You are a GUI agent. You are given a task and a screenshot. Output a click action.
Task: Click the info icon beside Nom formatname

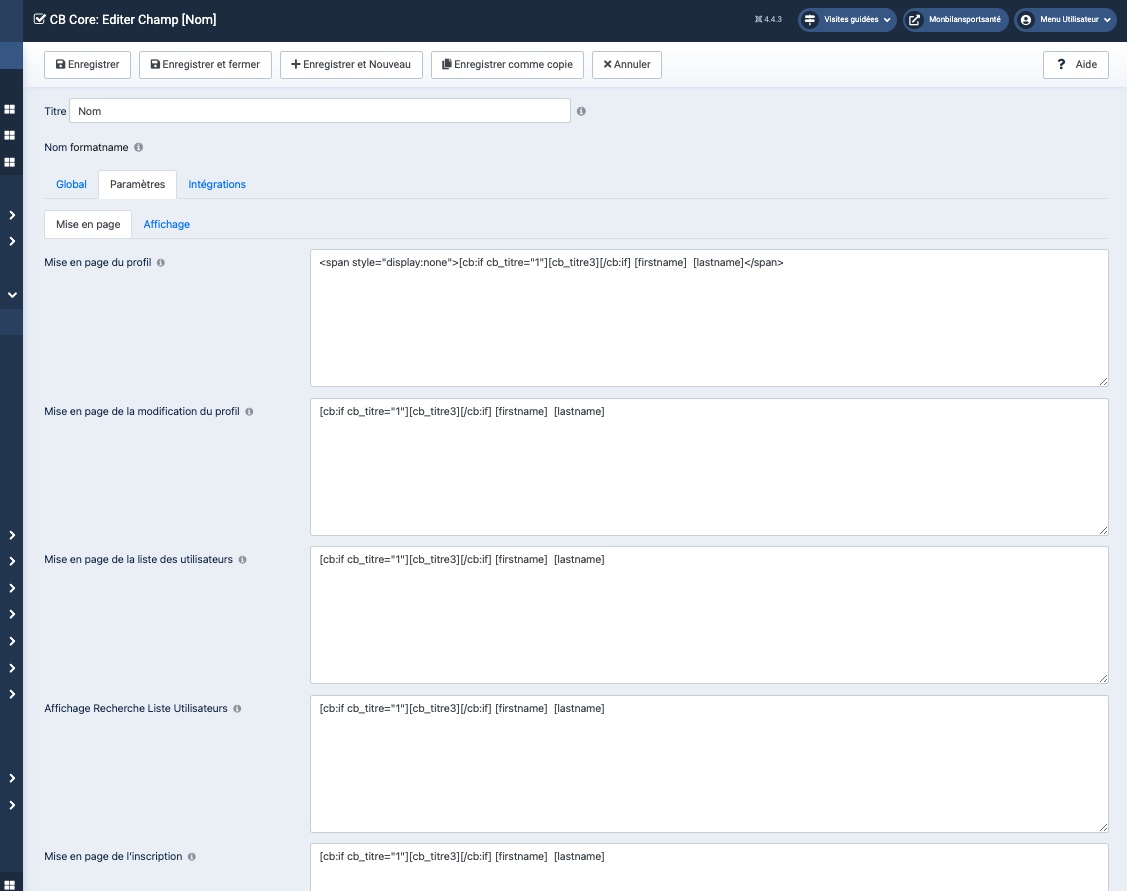tap(138, 147)
